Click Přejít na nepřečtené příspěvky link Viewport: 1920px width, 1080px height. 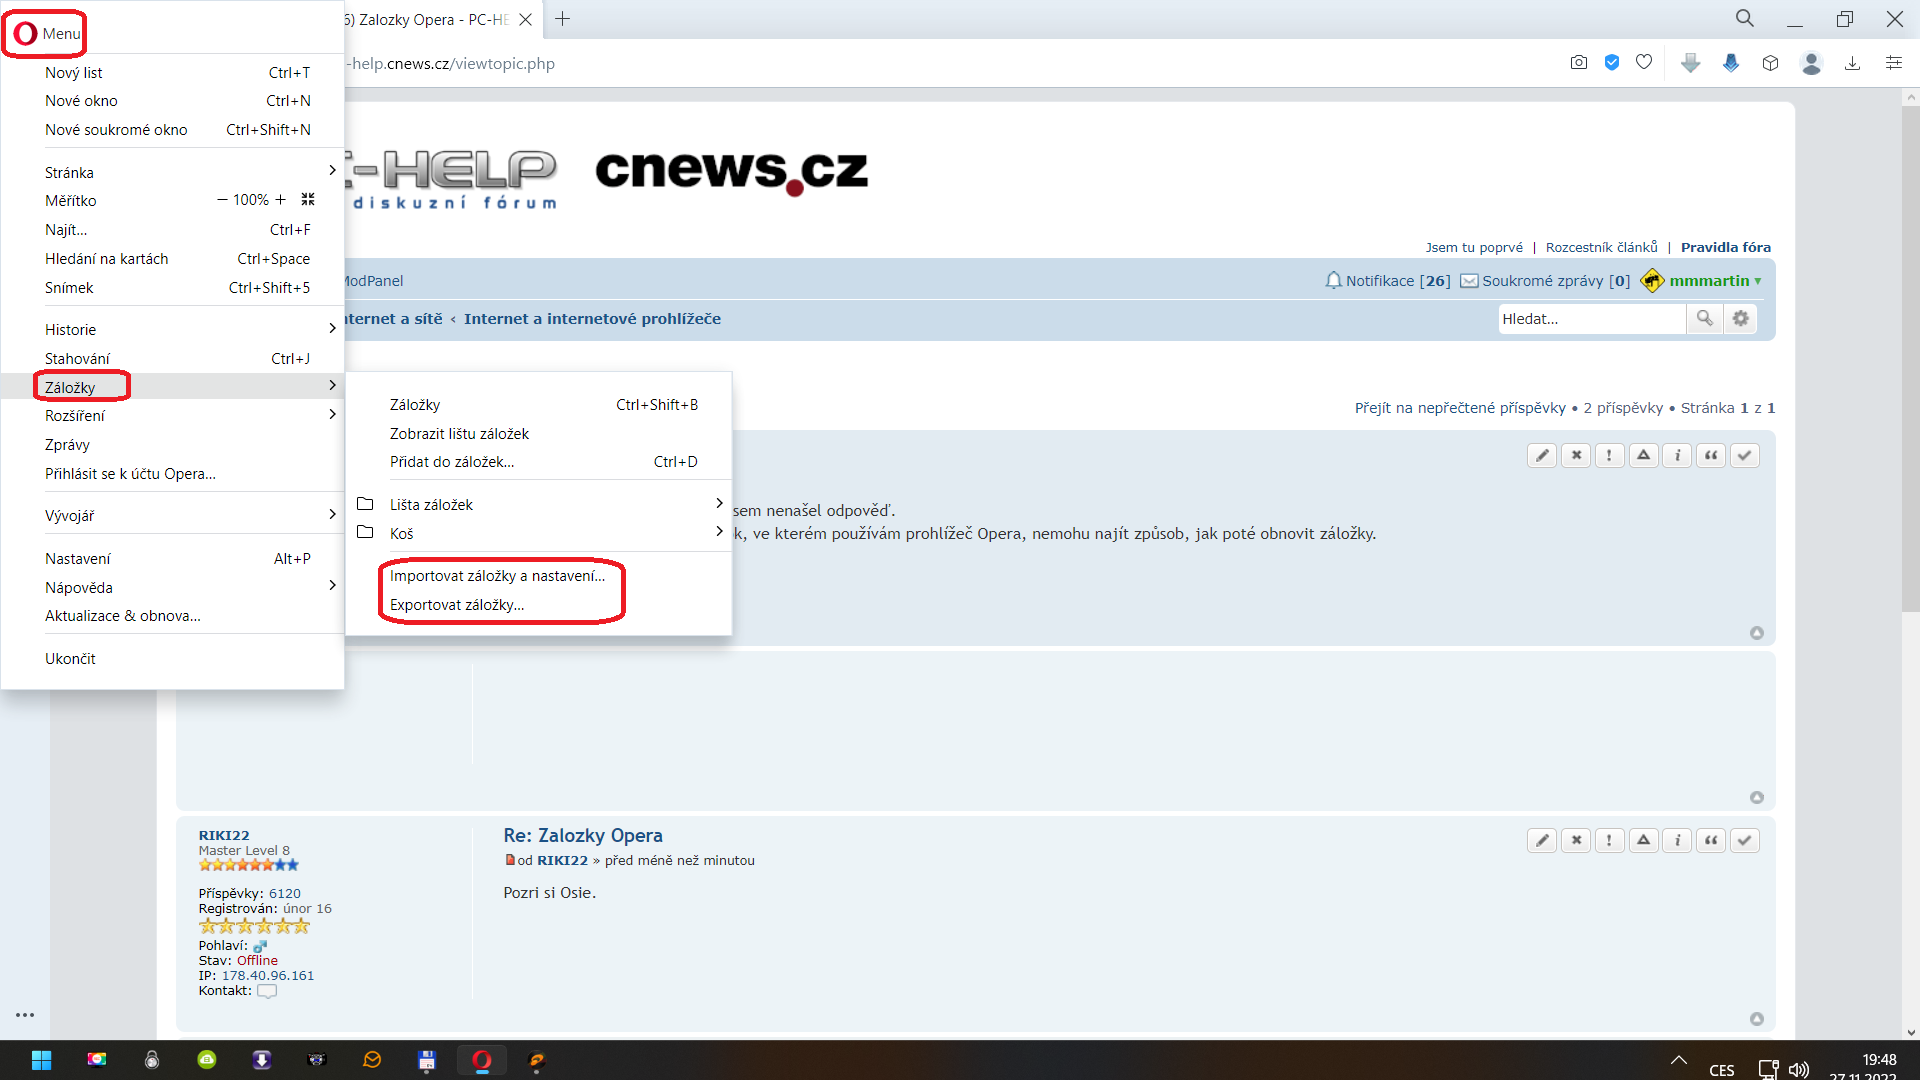pos(1460,408)
